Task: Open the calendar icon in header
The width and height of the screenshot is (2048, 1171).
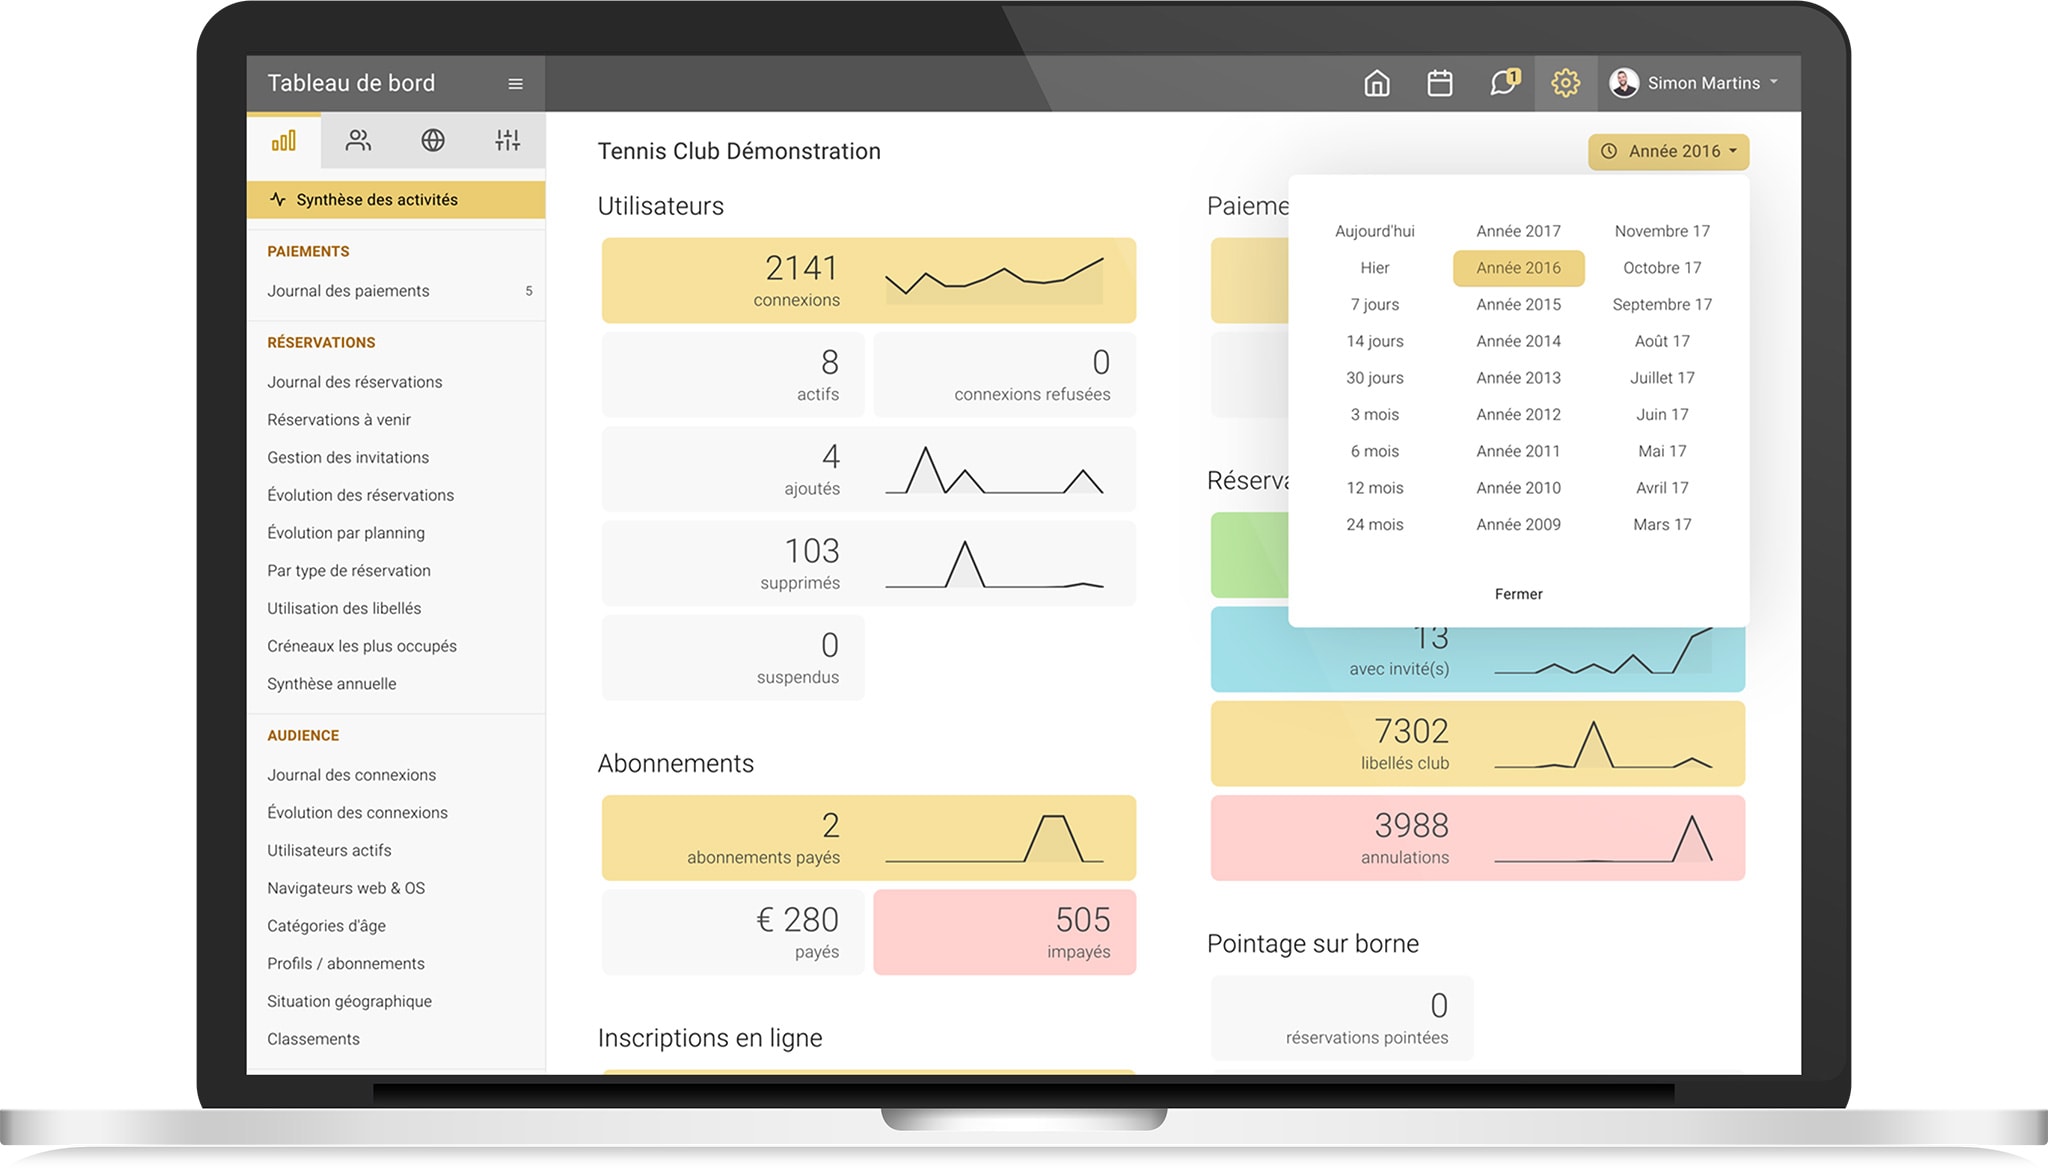Action: tap(1439, 83)
